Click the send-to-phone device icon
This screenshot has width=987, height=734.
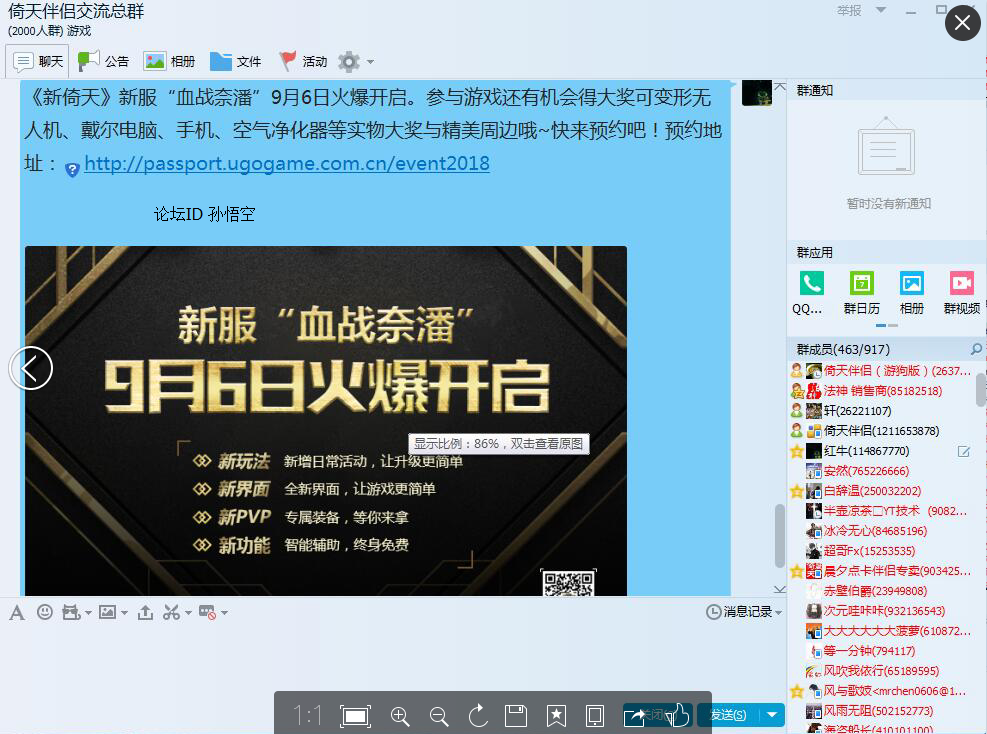(595, 716)
